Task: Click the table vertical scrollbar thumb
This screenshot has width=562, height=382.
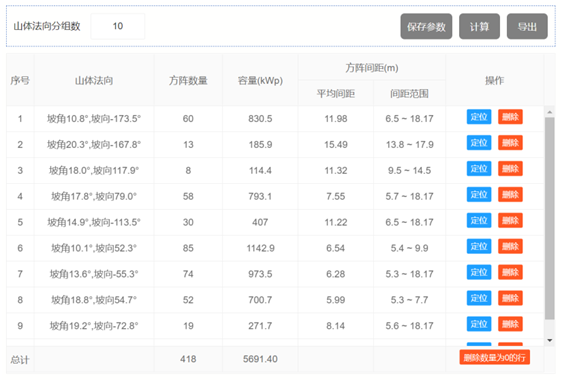Action: pos(549,218)
